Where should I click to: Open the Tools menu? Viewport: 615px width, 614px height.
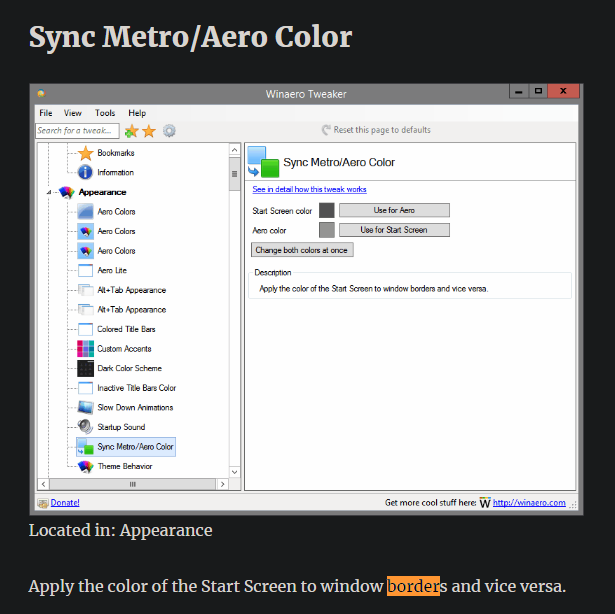(105, 113)
